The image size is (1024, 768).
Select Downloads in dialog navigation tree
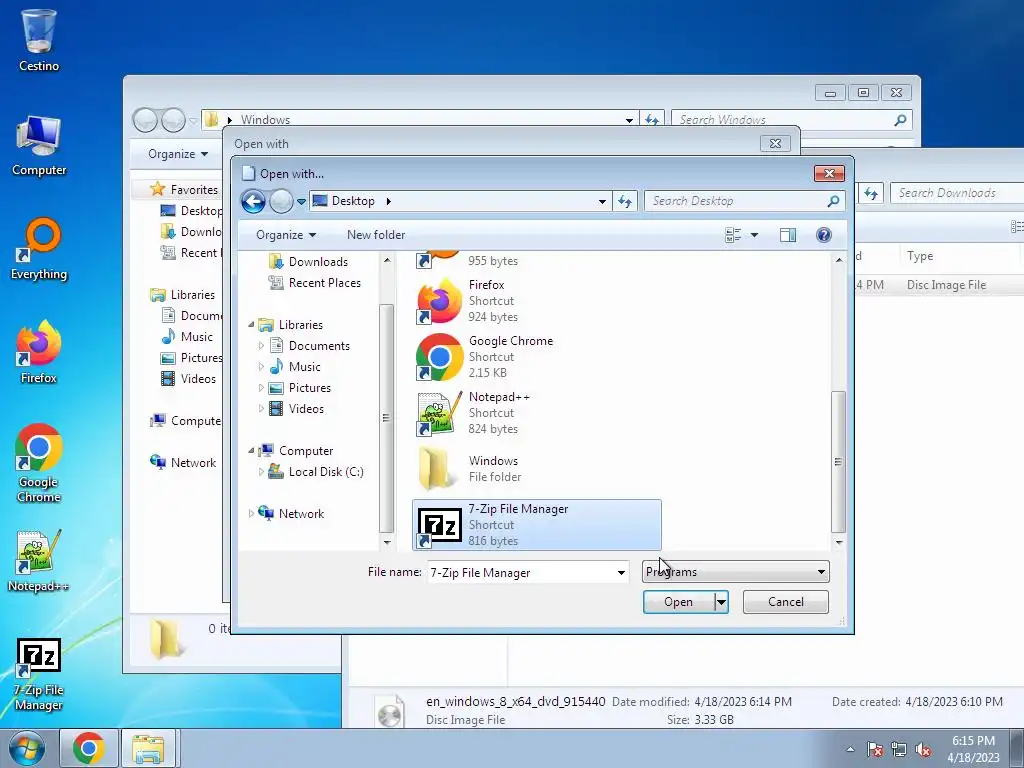tap(318, 262)
